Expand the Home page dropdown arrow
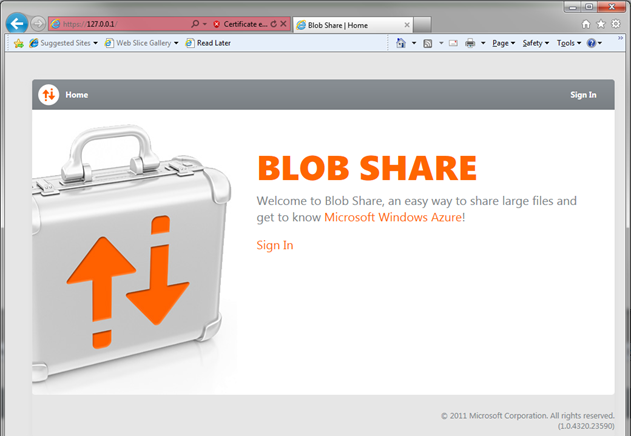This screenshot has height=436, width=631. (x=414, y=43)
